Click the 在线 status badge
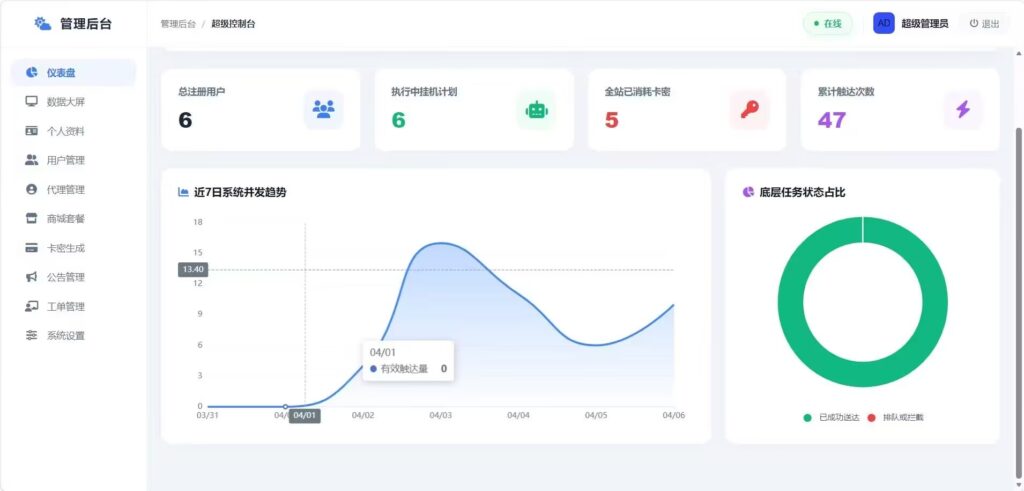 (827, 24)
